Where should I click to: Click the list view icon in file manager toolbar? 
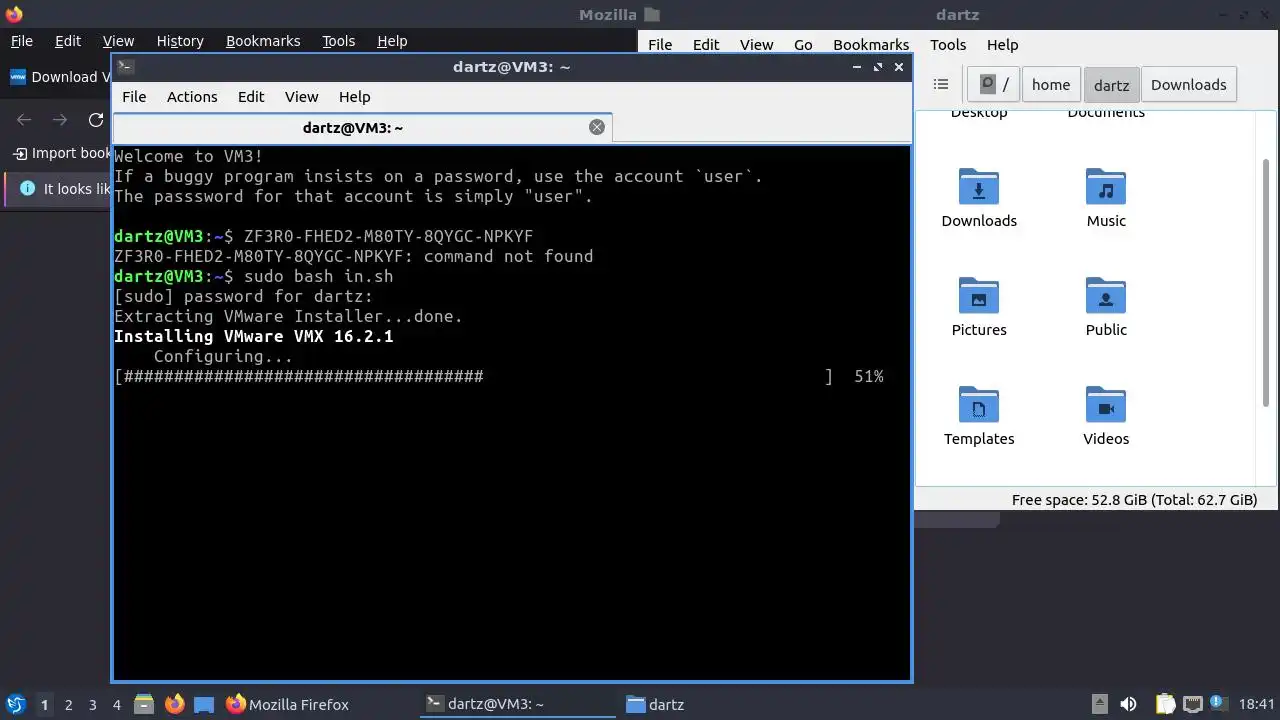click(940, 85)
